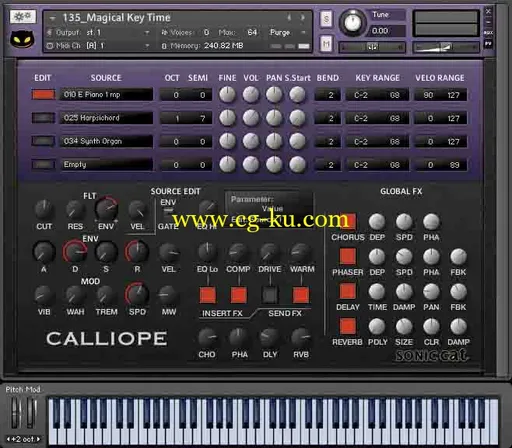Viewport: 512px width, 448px height.
Task: Toggle the REVERB global effect
Action: [348, 326]
